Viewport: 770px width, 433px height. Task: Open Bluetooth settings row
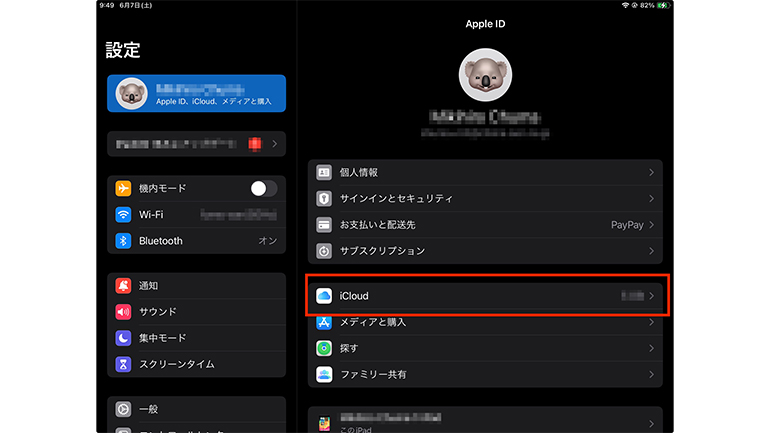pos(196,241)
